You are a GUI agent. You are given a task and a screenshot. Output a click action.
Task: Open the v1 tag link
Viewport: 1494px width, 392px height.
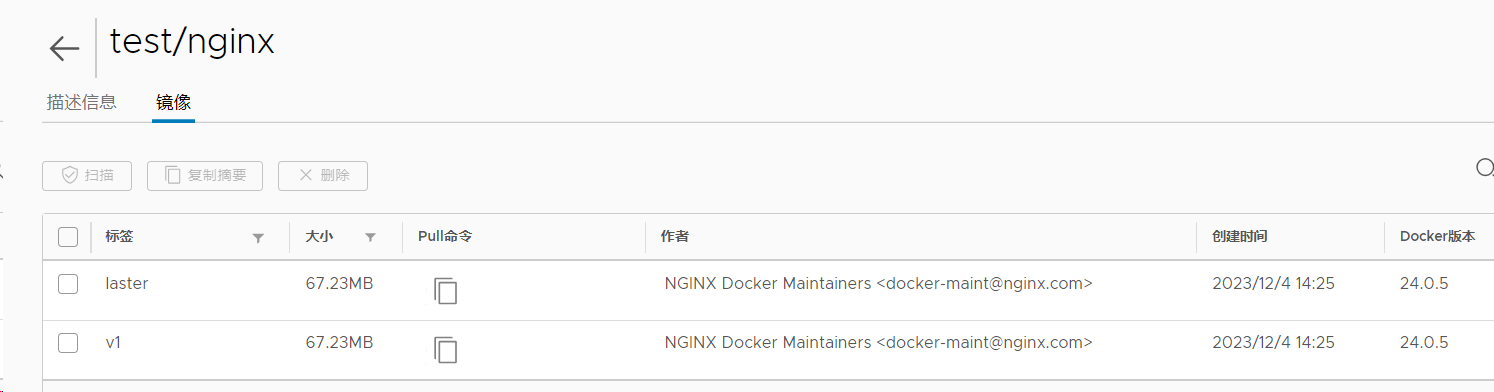(113, 343)
